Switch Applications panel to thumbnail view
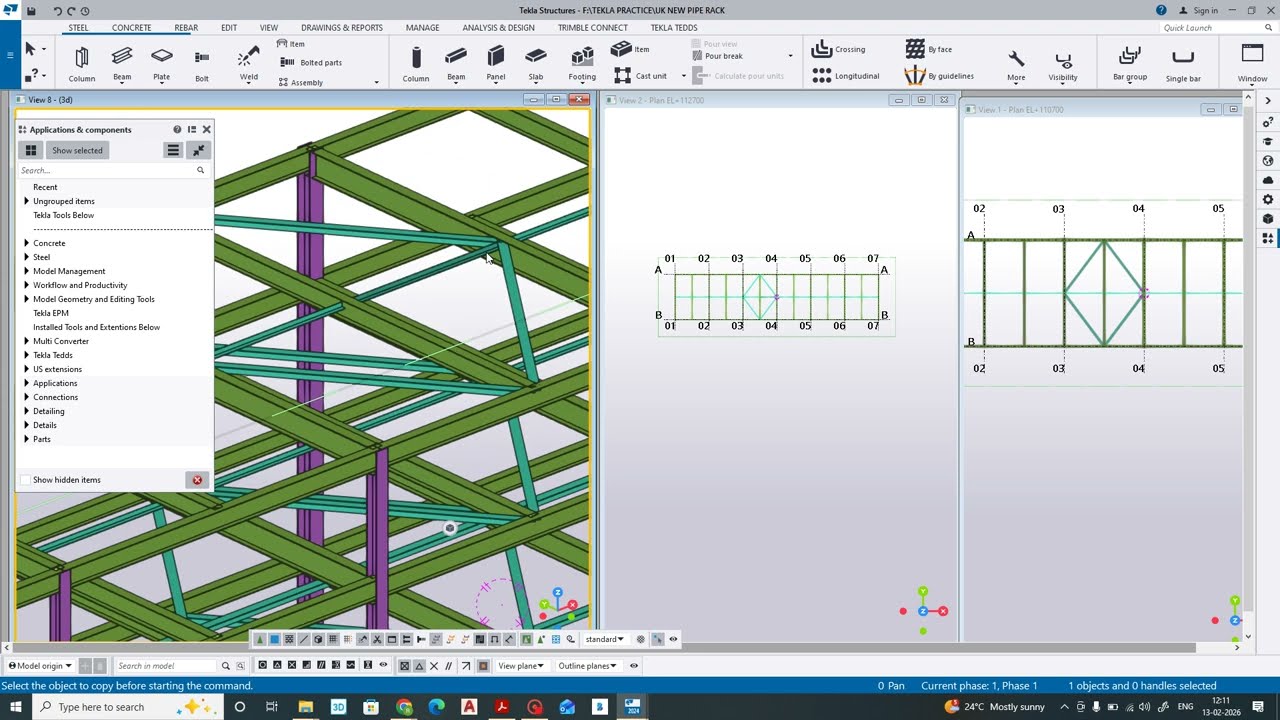Image resolution: width=1280 pixels, height=720 pixels. click(x=31, y=150)
